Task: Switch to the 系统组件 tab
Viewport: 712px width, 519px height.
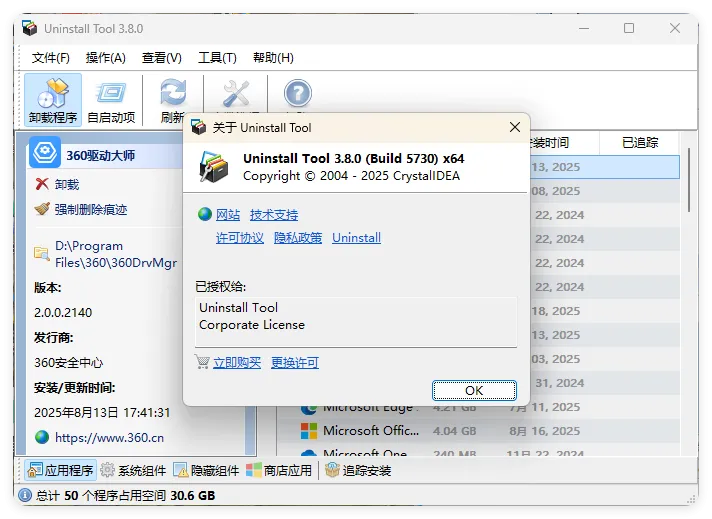Action: point(133,470)
